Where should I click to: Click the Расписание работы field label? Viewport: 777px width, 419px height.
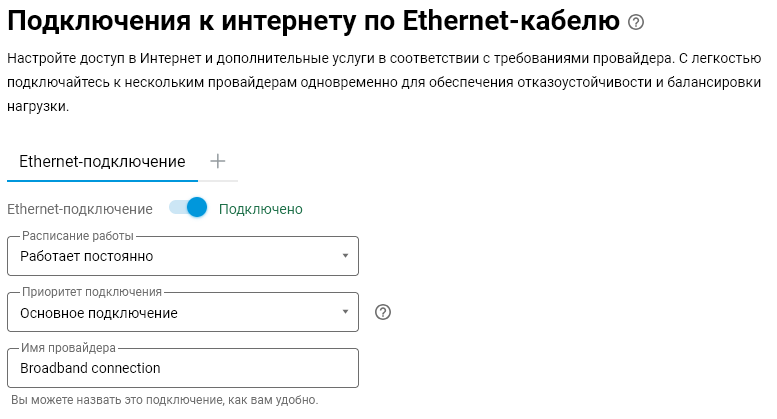point(78,236)
